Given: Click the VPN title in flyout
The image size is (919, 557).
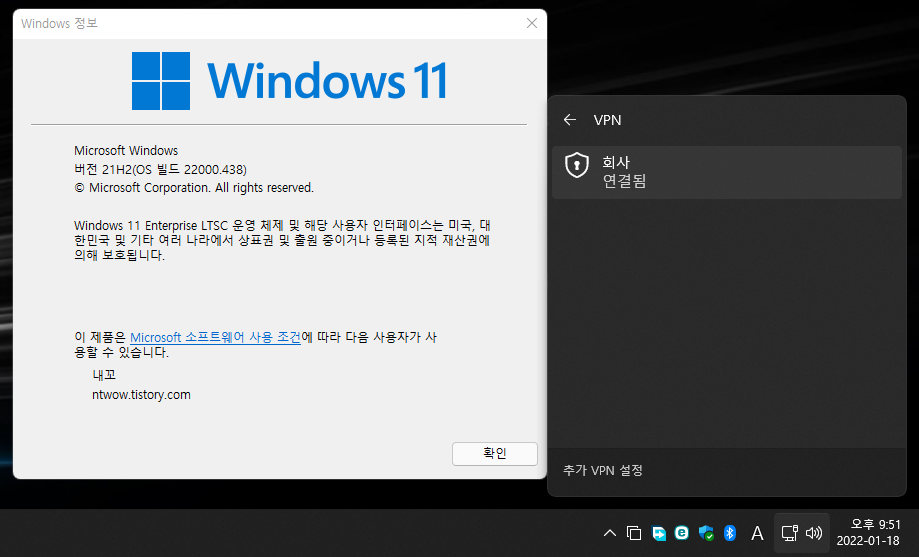Looking at the screenshot, I should pos(607,120).
